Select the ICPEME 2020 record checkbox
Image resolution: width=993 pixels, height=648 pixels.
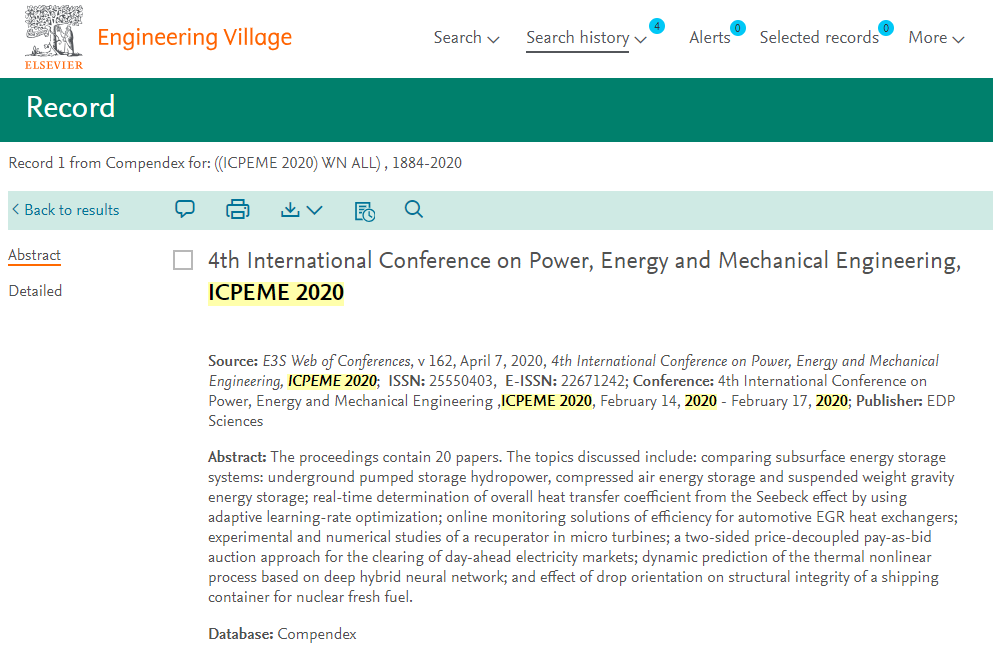[183, 260]
